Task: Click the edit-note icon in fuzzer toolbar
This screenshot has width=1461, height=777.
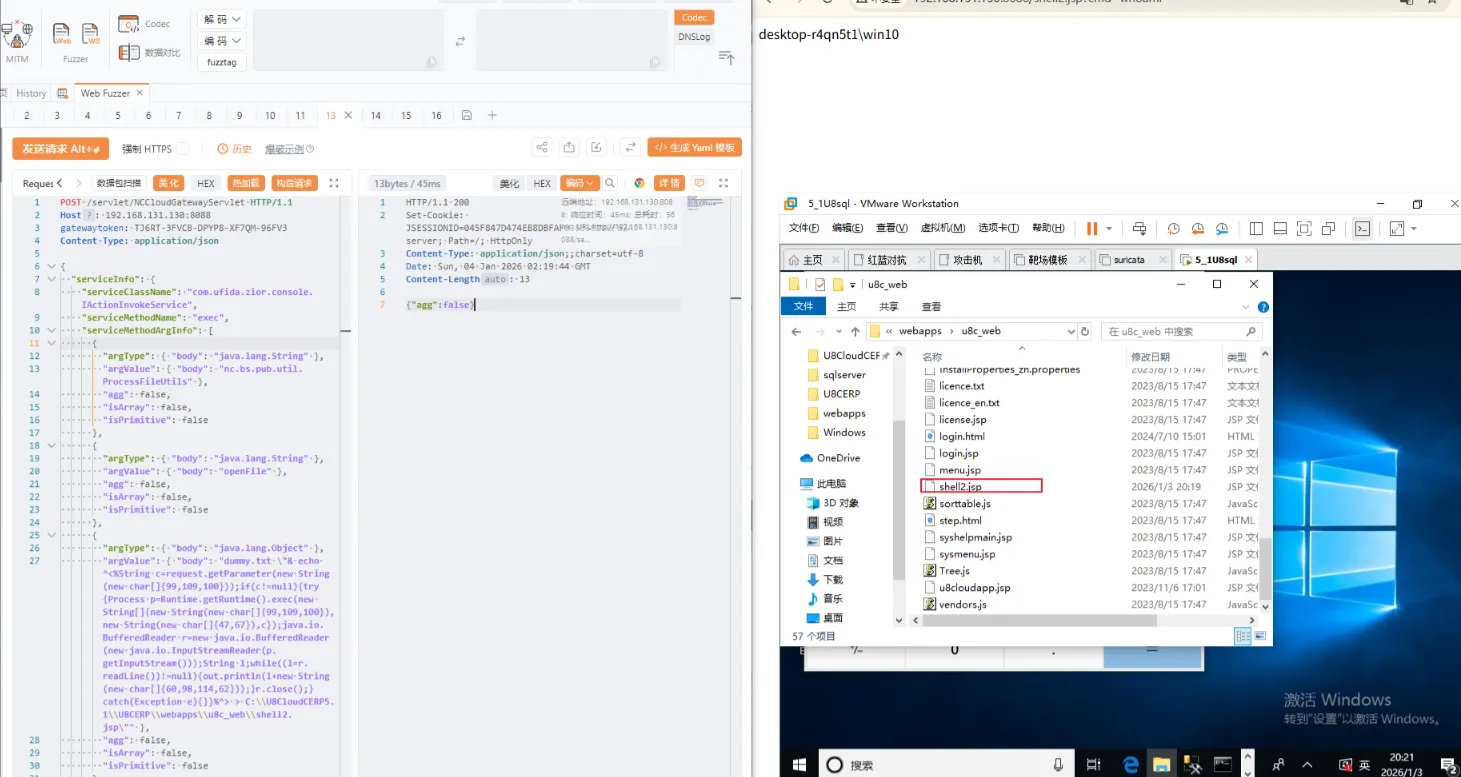Action: point(597,148)
